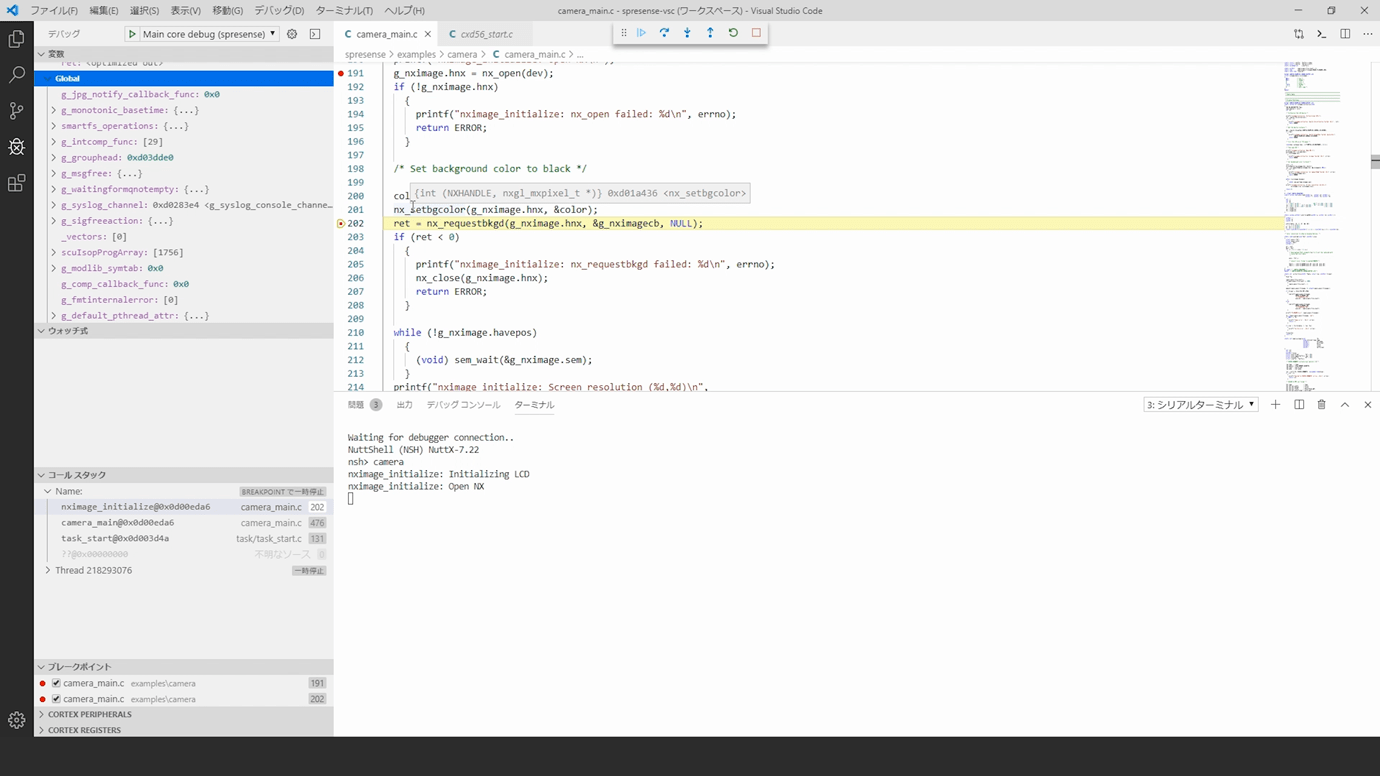Start debugging with green play button
The image size is (1380, 776).
[x=132, y=34]
